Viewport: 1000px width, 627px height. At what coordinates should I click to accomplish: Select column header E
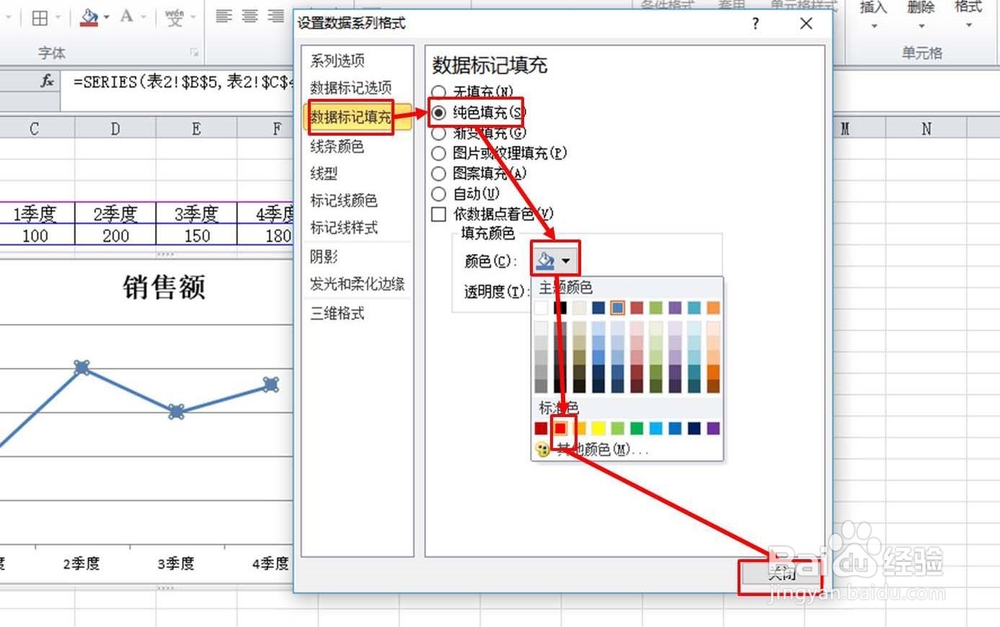(x=196, y=129)
